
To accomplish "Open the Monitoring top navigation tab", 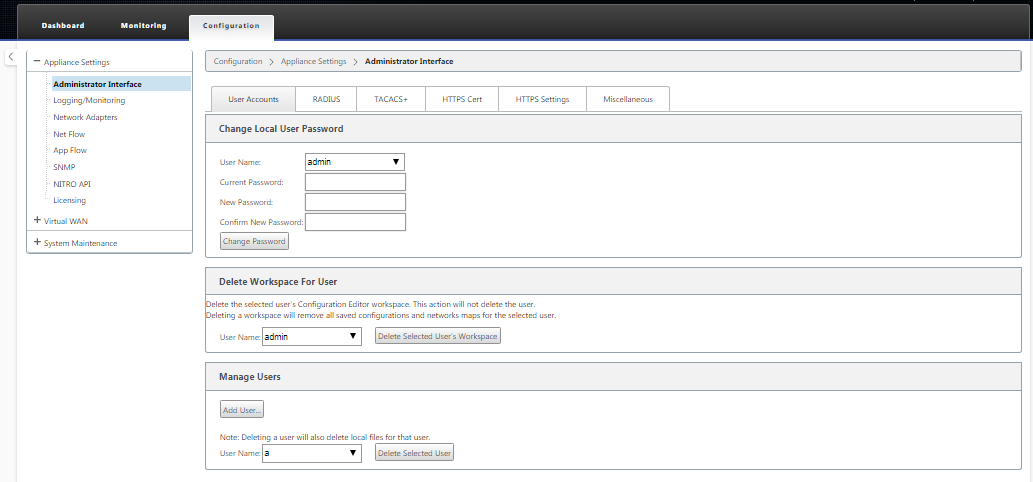I will [x=144, y=26].
